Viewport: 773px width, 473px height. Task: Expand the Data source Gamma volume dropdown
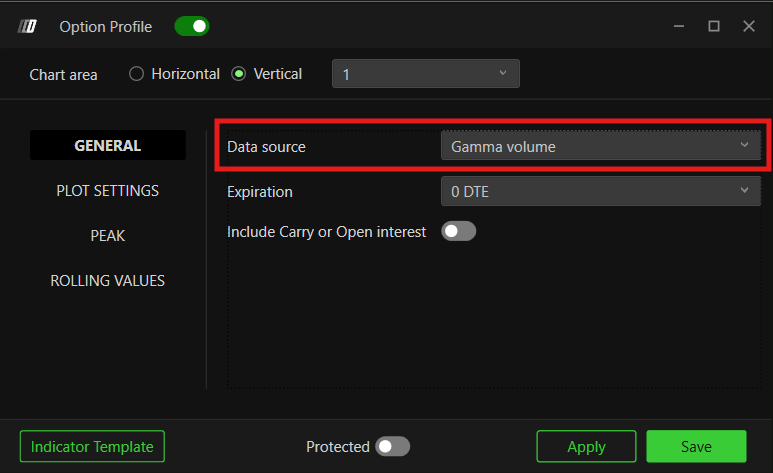click(x=600, y=146)
